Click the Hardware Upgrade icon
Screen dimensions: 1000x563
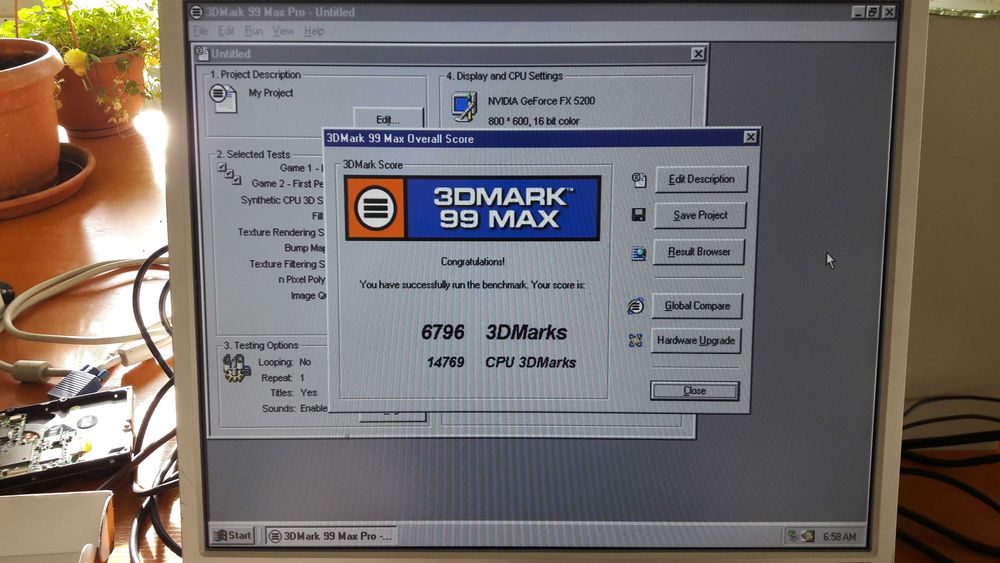coord(635,340)
